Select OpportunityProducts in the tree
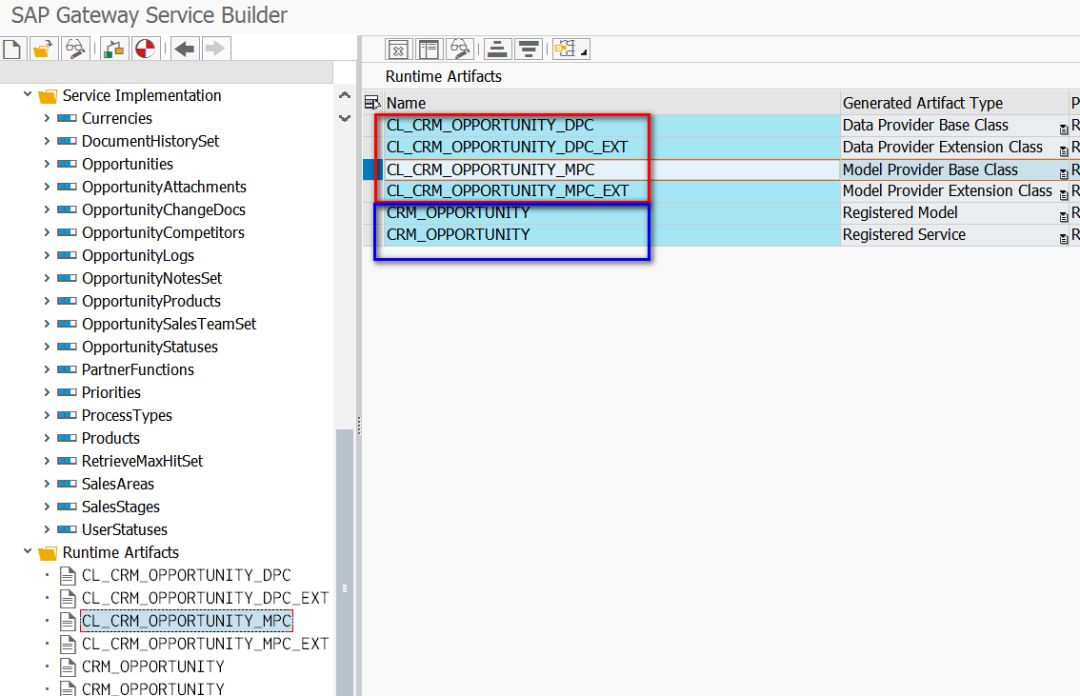The image size is (1080, 696). click(151, 301)
